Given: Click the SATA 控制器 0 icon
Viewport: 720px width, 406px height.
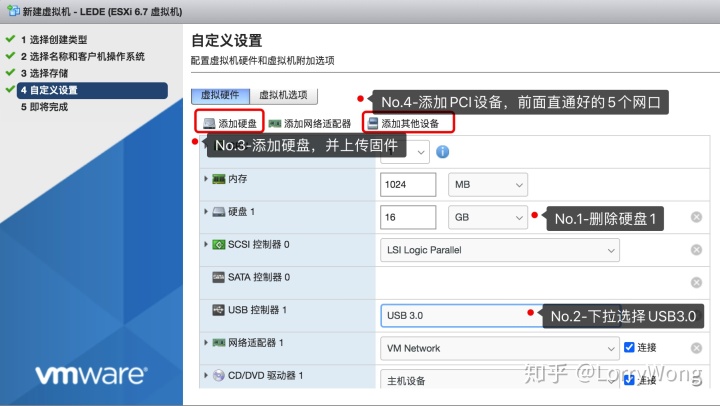Looking at the screenshot, I should (x=219, y=277).
